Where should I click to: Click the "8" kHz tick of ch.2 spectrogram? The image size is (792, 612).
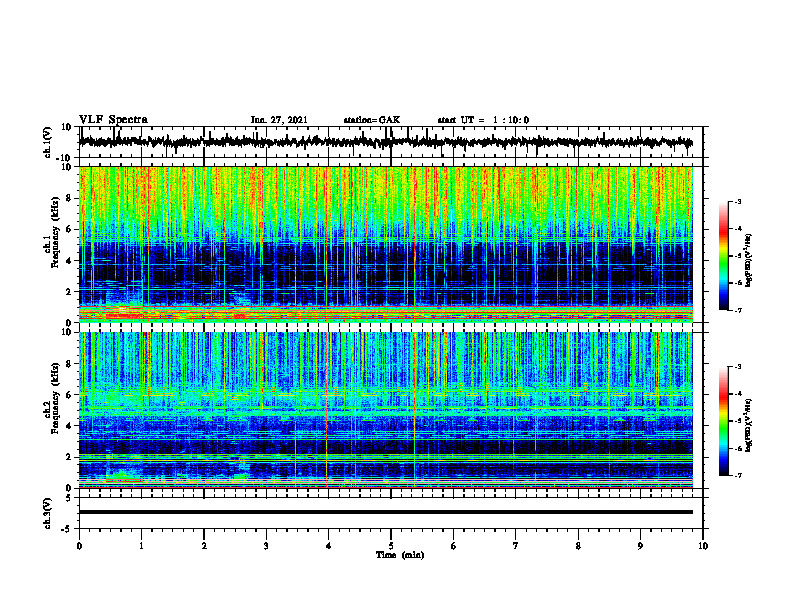(70, 364)
